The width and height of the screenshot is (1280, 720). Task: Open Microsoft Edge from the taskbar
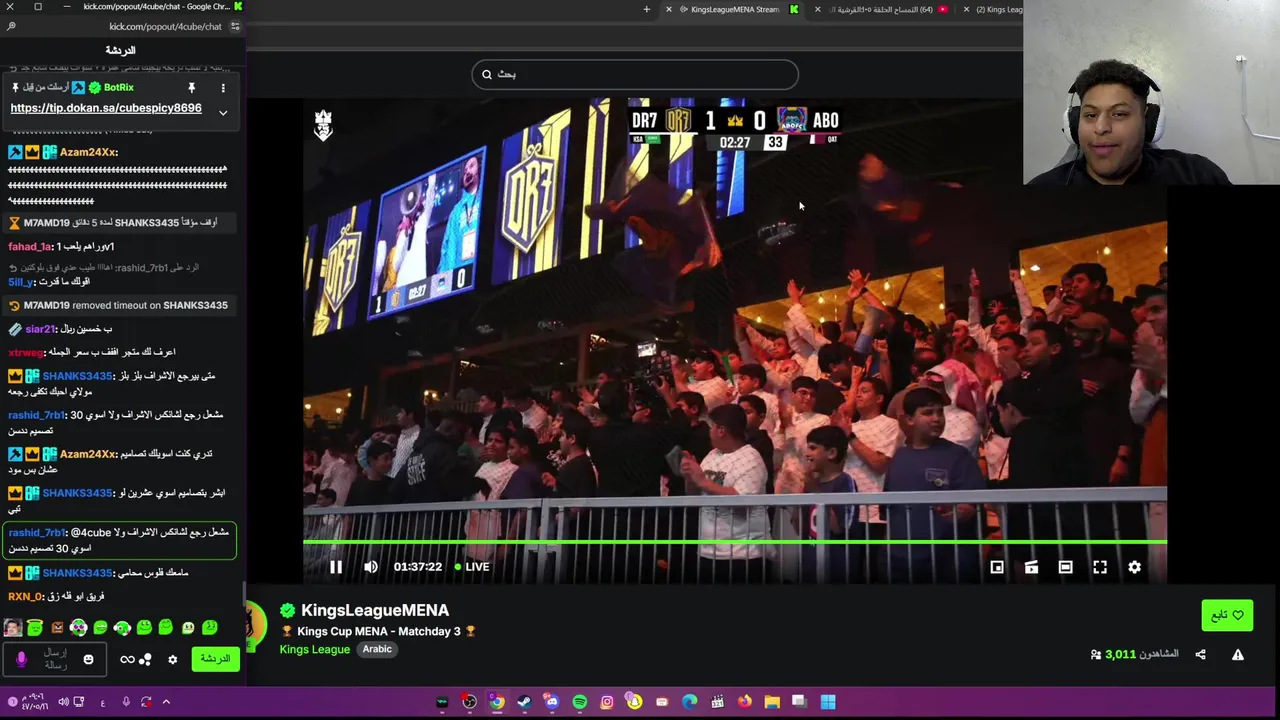[x=689, y=702]
